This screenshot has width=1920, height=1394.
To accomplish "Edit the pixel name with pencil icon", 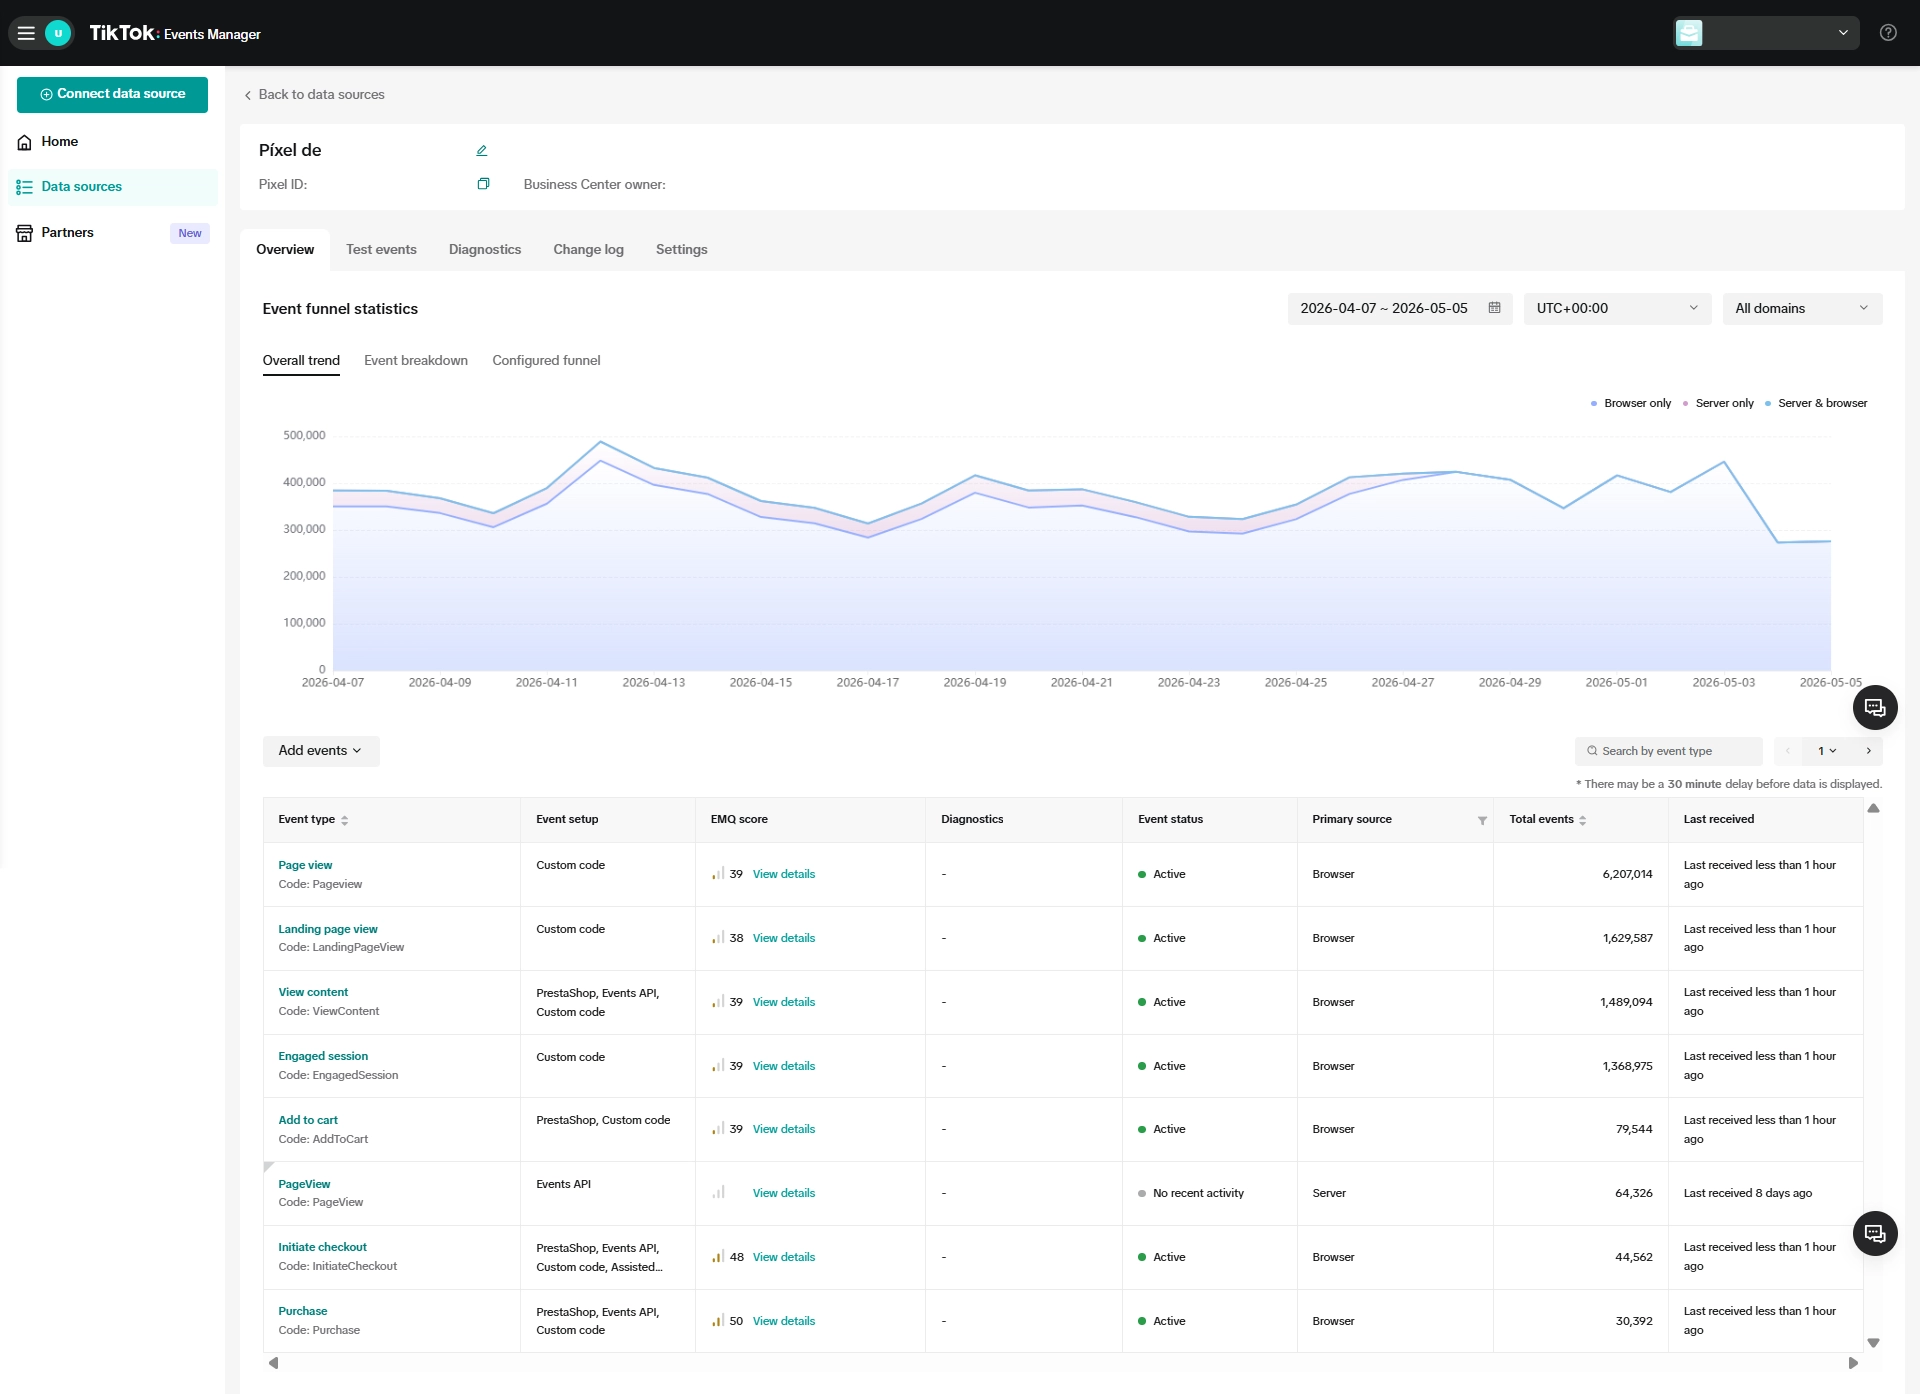I will pos(482,150).
